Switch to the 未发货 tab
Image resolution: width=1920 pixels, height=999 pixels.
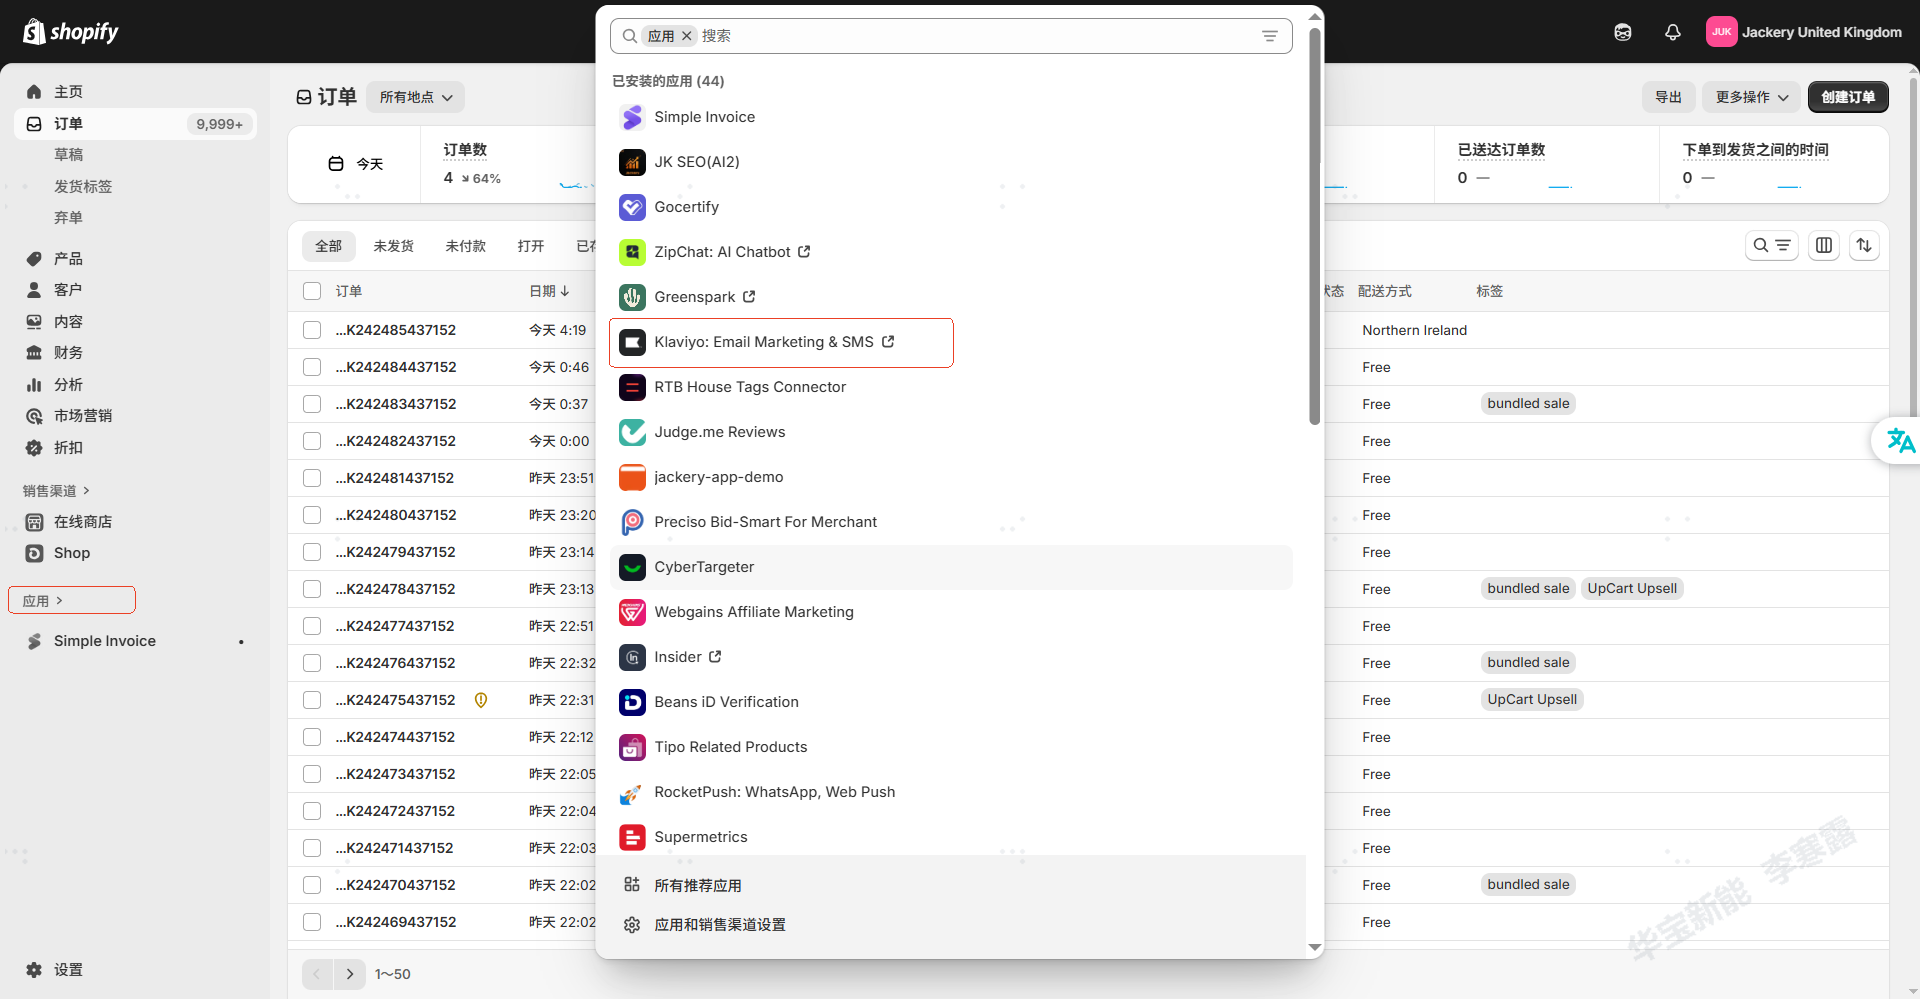(x=393, y=246)
